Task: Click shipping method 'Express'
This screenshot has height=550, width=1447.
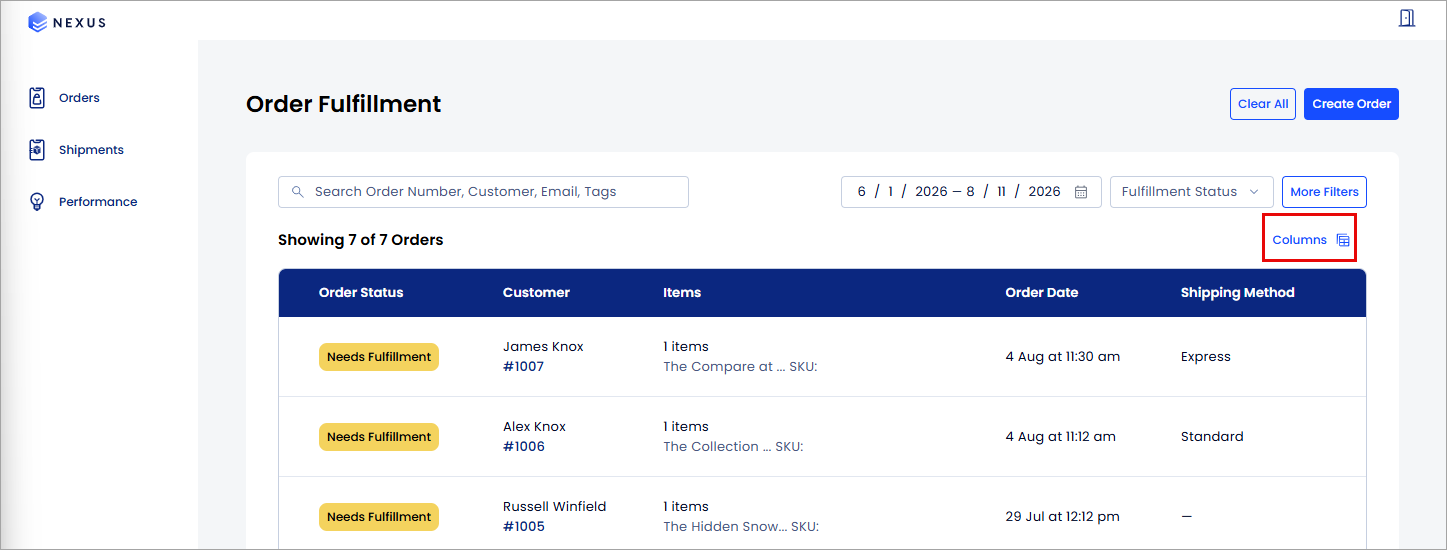Action: click(x=1206, y=357)
